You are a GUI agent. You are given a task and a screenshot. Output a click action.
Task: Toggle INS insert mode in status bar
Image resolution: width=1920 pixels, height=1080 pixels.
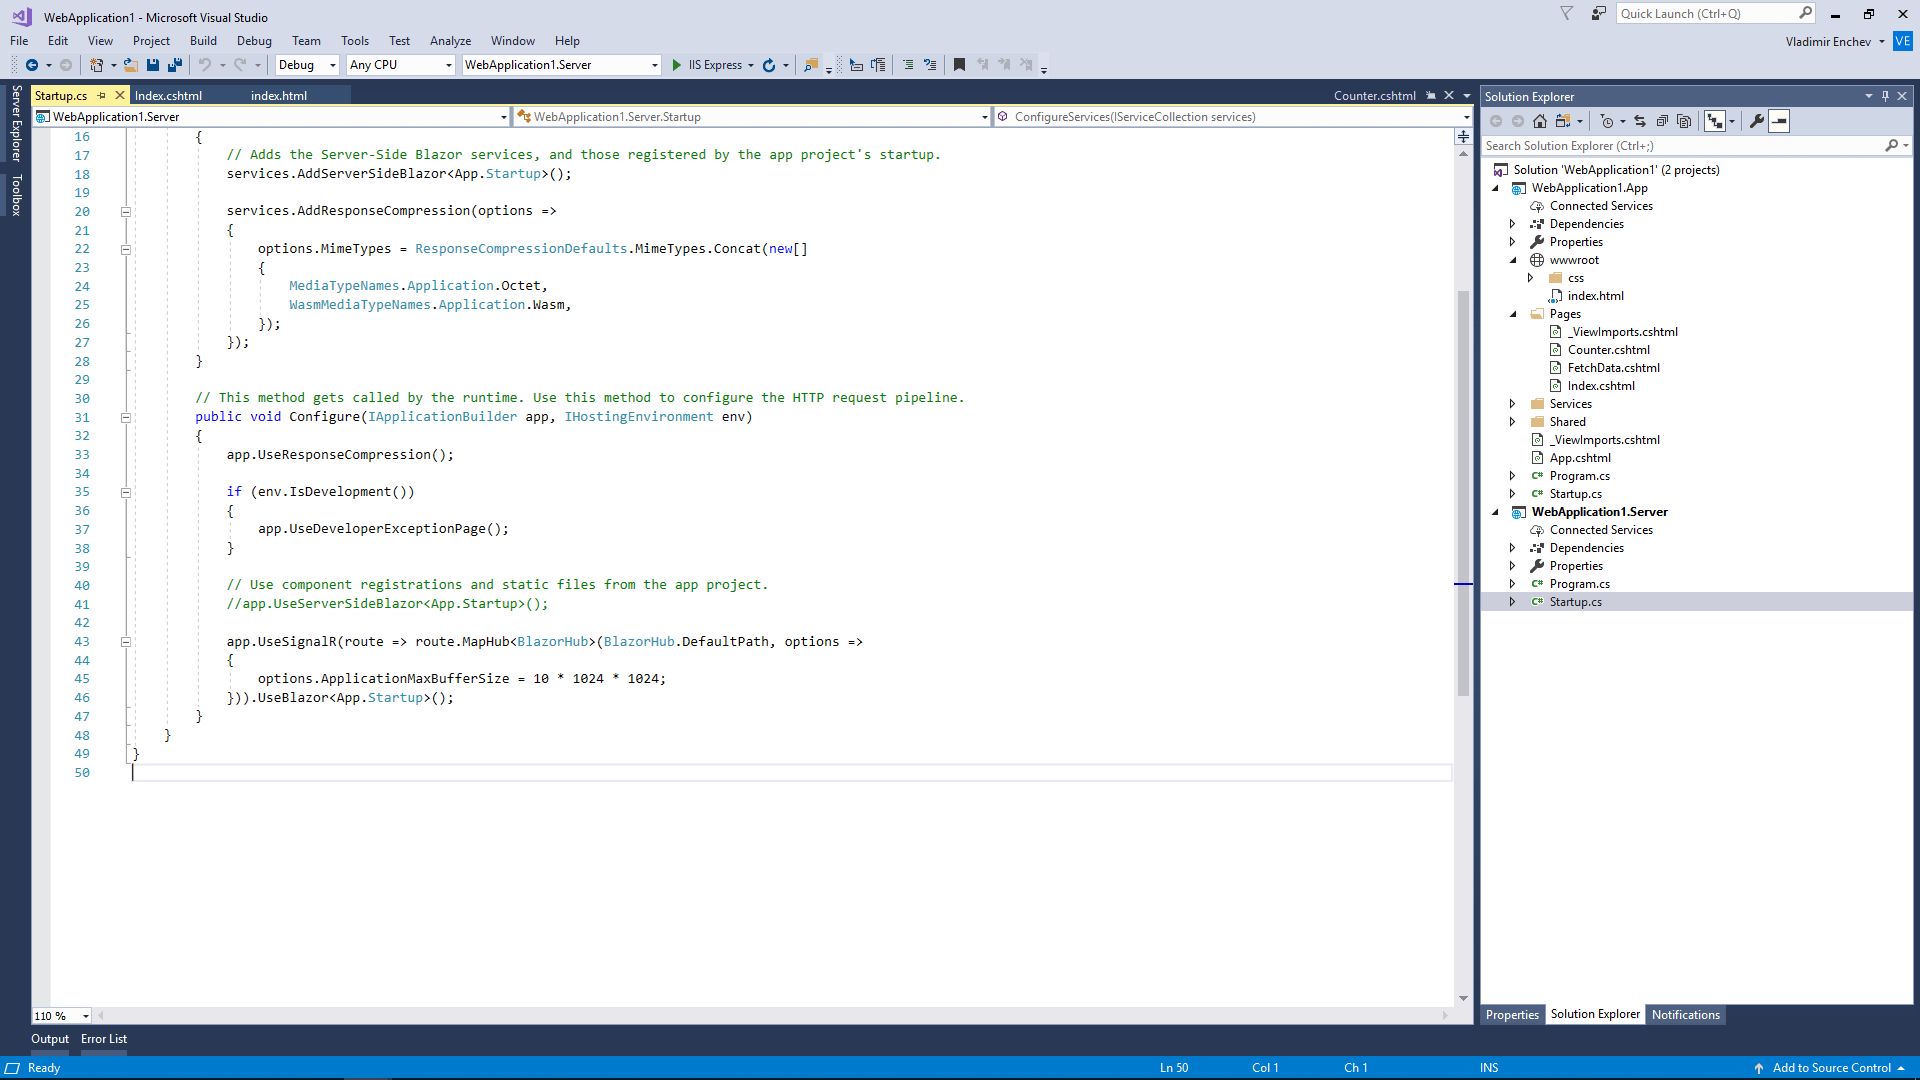(1489, 1068)
